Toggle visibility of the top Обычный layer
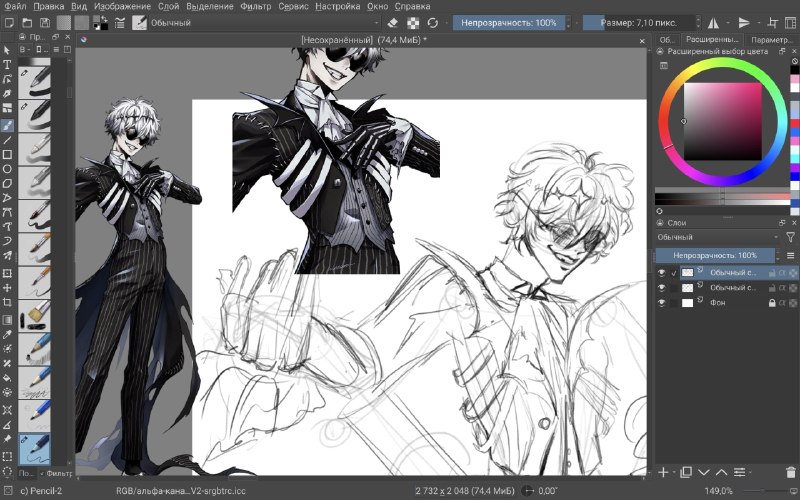 [x=662, y=273]
